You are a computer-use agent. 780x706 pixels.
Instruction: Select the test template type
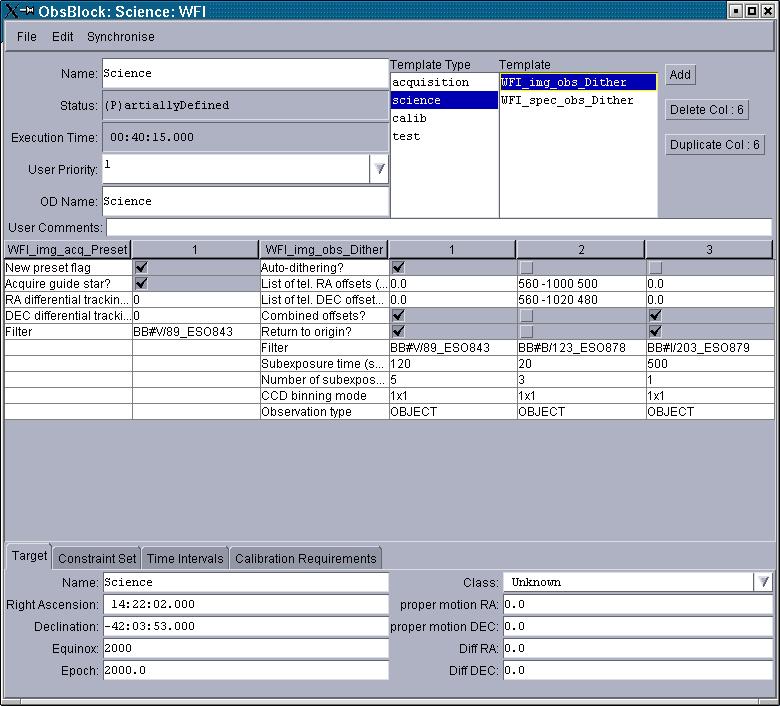pyautogui.click(x=444, y=136)
